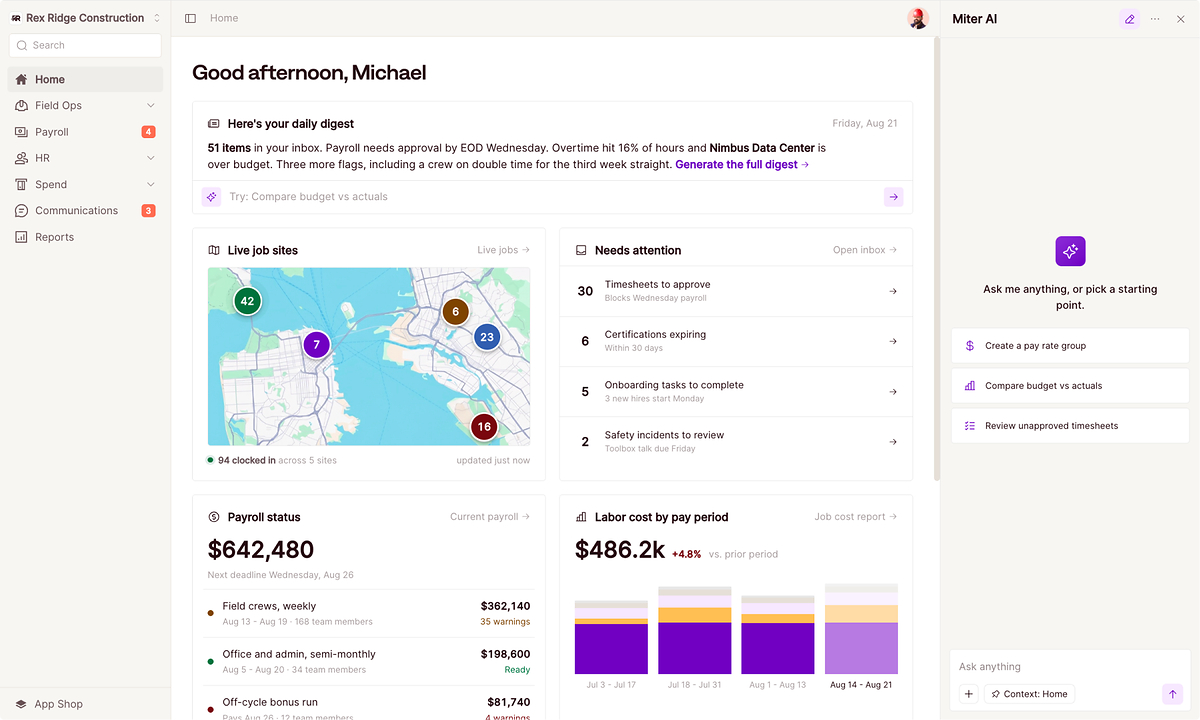Screen dimensions: 1200x720
Task: Click the main page vertical scrollbar
Action: 937,258
